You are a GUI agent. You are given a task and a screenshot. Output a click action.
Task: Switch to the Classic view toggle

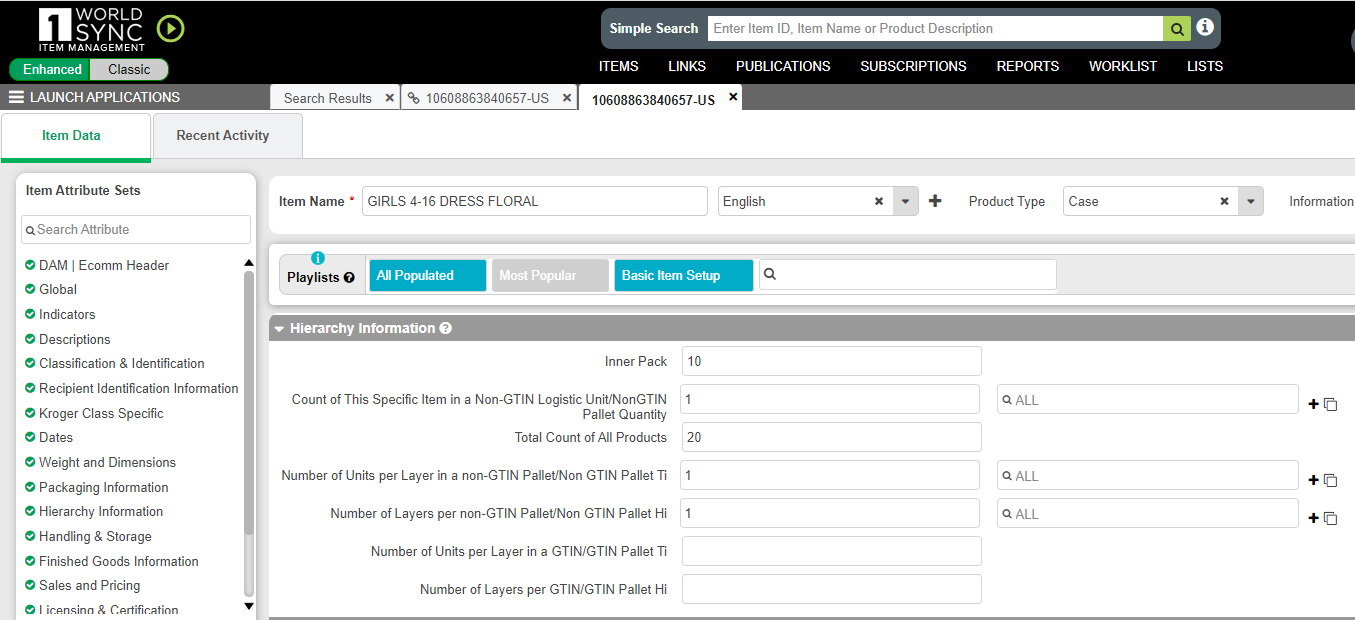coord(129,70)
